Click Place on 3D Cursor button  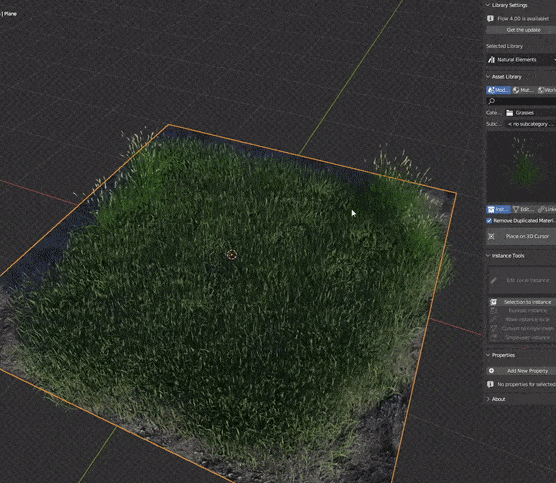click(x=521, y=236)
